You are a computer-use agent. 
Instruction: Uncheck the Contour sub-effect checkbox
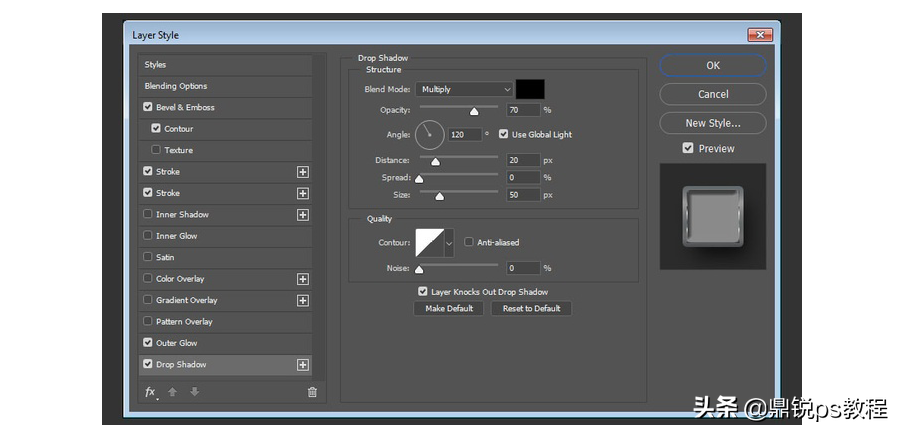tap(156, 129)
